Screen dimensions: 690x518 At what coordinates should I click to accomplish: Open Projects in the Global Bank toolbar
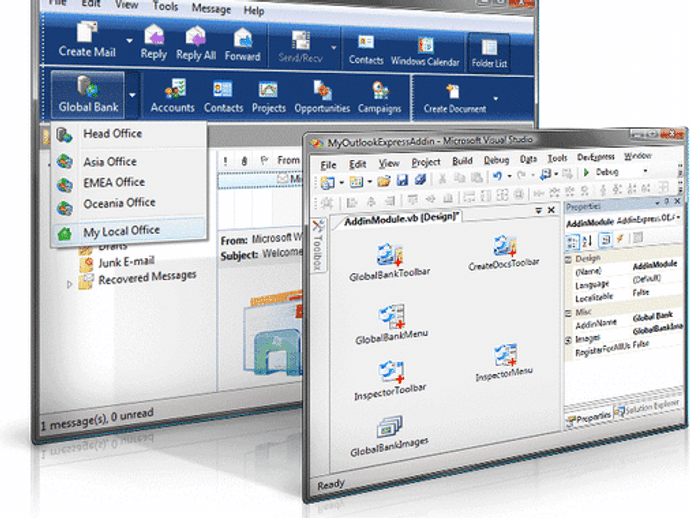click(268, 97)
